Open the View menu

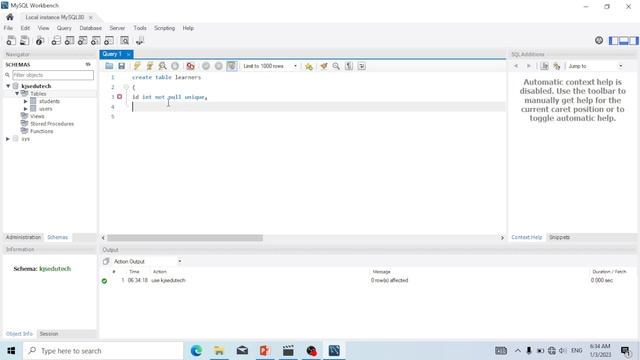click(43, 28)
